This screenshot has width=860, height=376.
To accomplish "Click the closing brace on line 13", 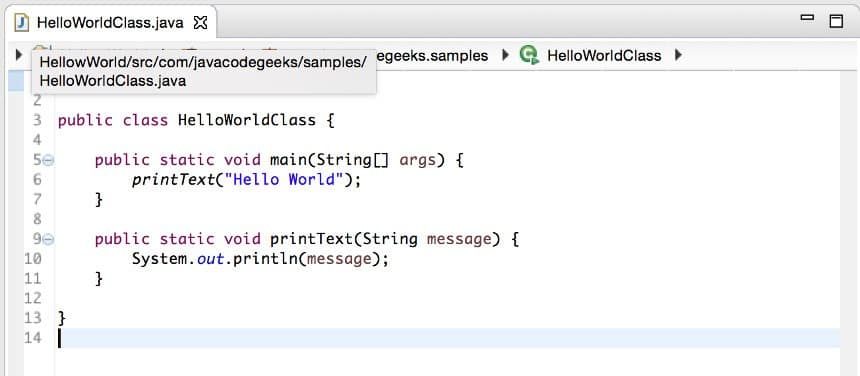I will coord(61,318).
